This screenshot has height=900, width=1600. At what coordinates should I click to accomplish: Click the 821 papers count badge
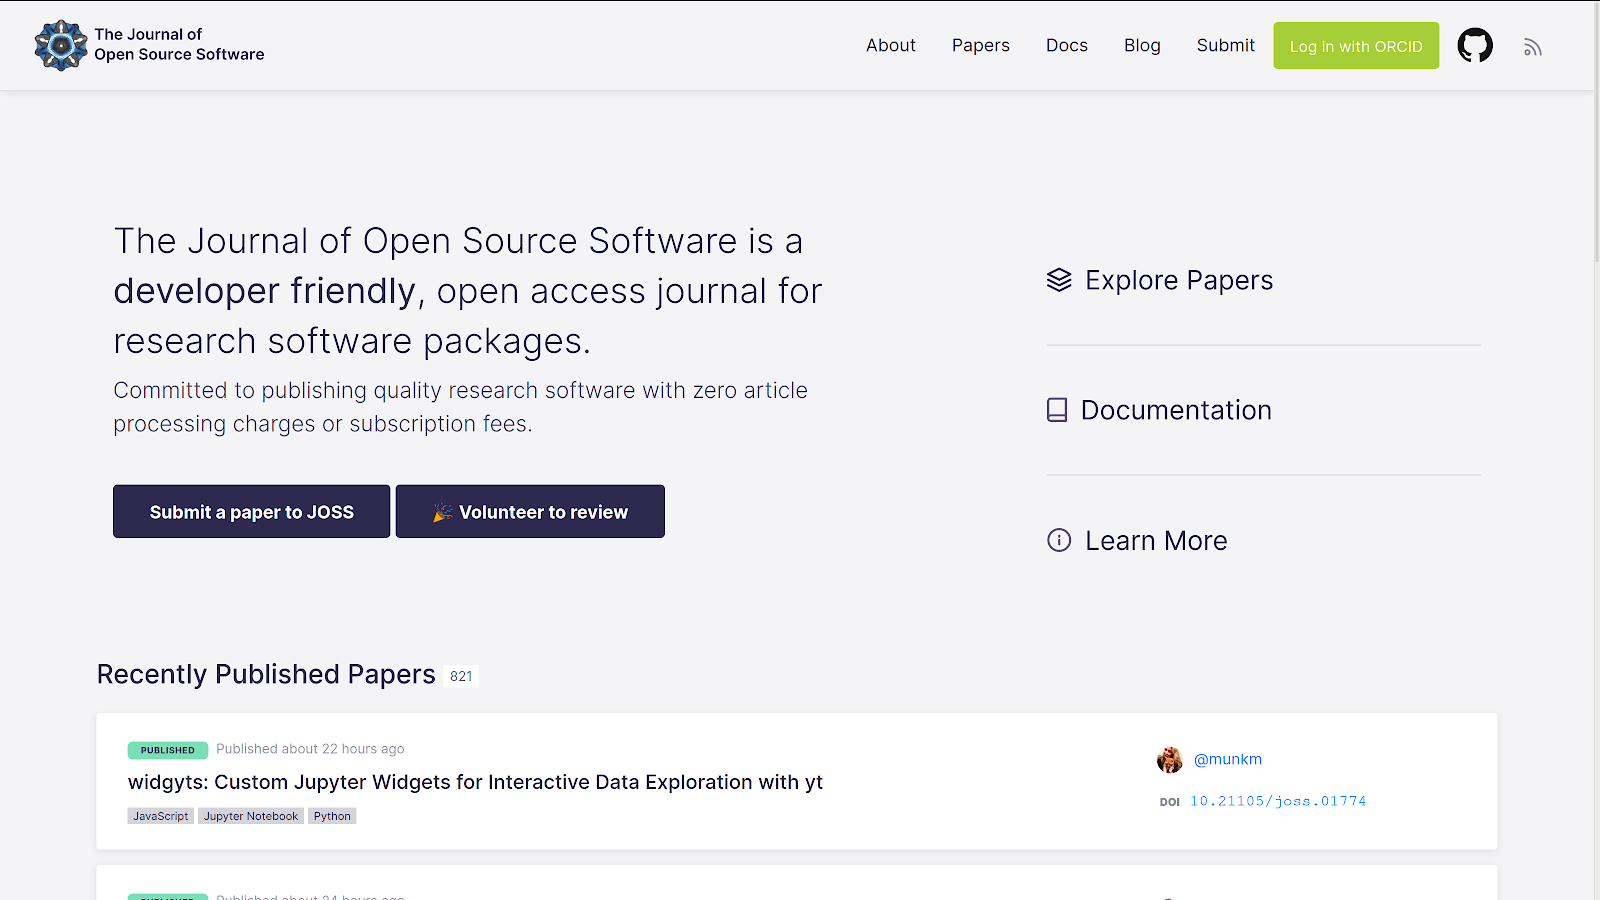pos(461,676)
